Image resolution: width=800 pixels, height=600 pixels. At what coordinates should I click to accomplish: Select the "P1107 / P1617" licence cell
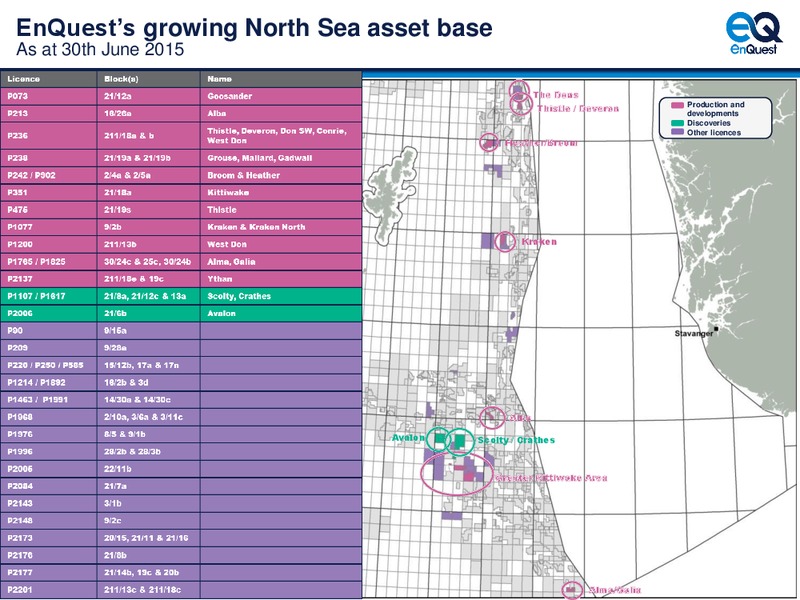coord(48,296)
